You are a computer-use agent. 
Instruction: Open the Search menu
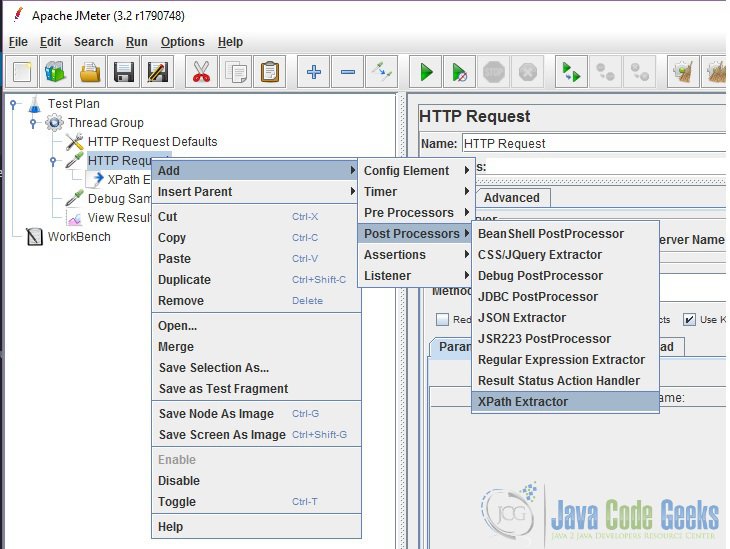(94, 42)
